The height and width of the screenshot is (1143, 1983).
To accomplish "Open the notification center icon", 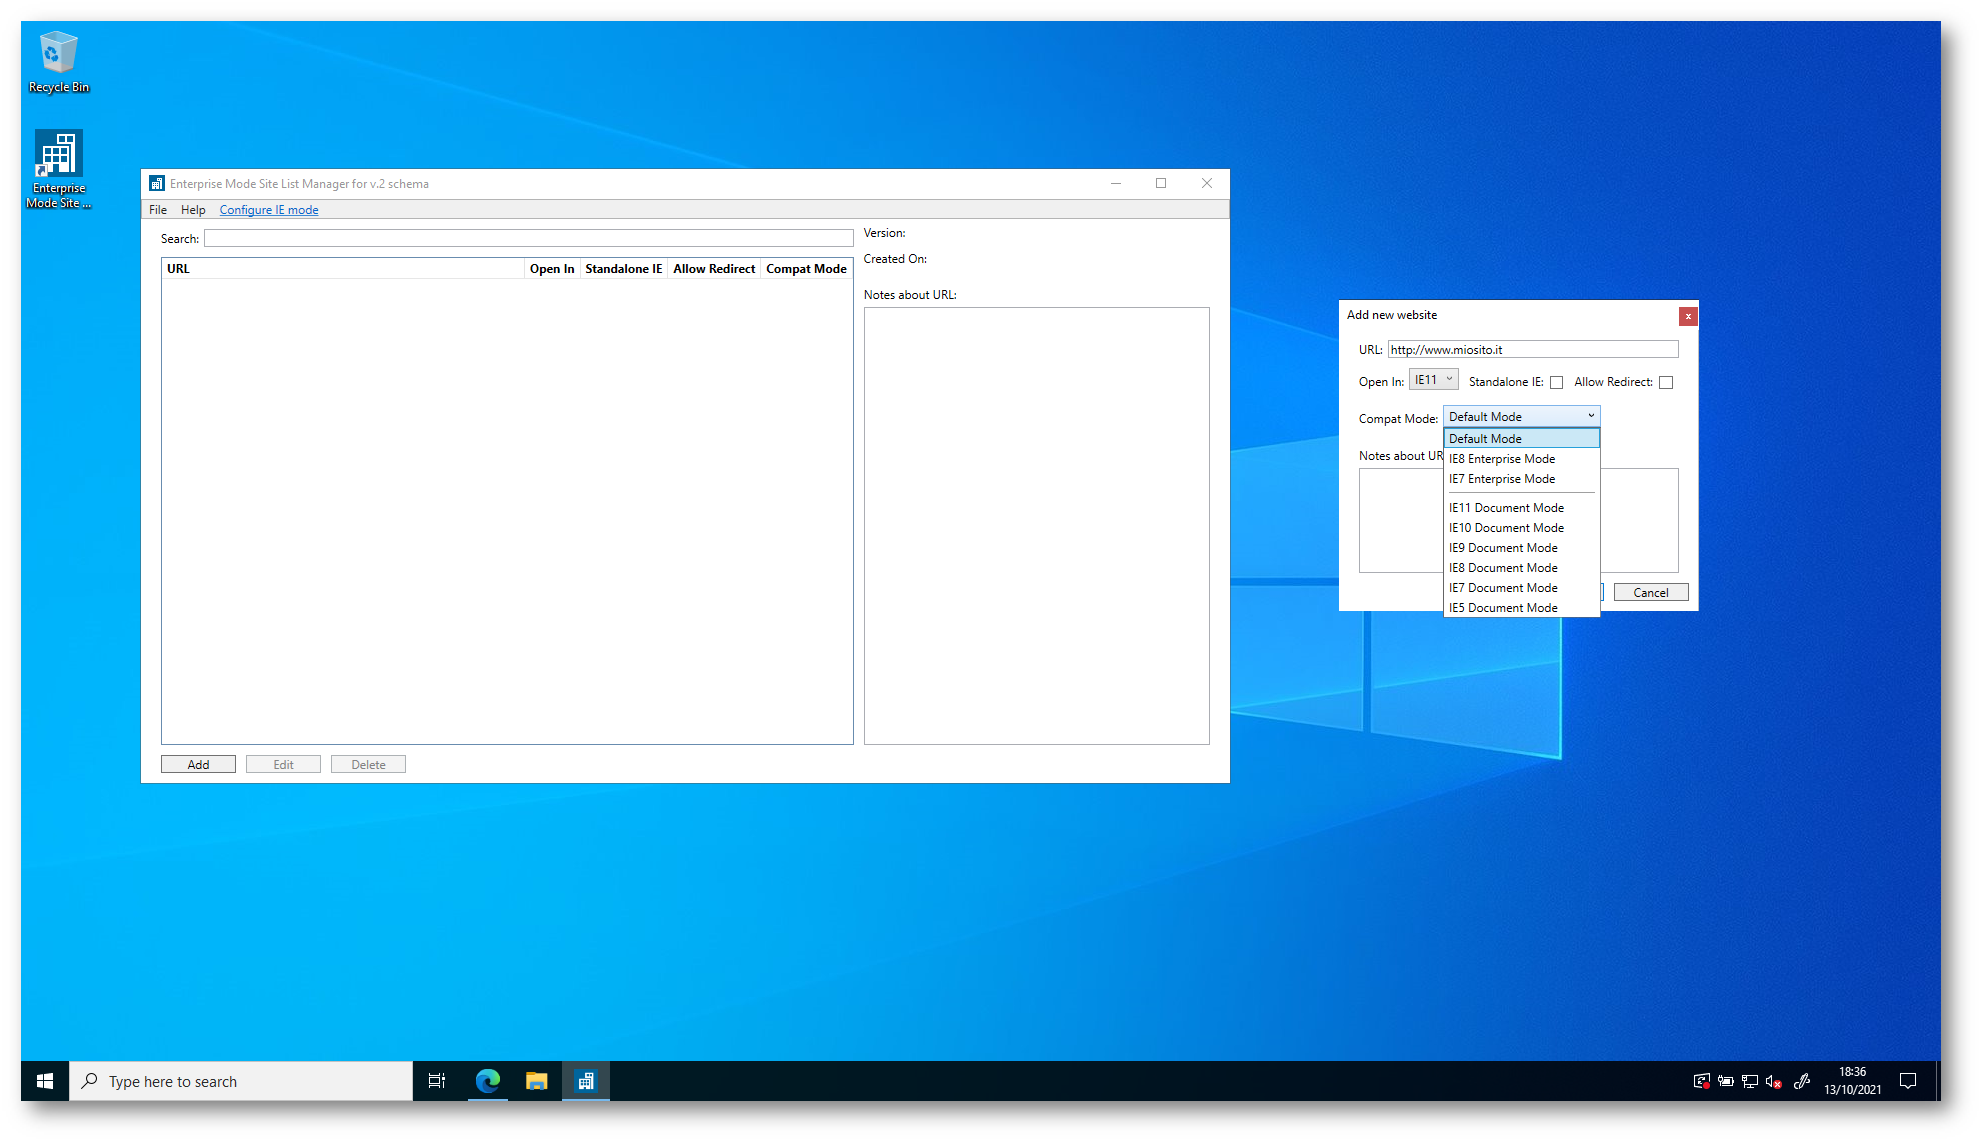I will 1908,1081.
